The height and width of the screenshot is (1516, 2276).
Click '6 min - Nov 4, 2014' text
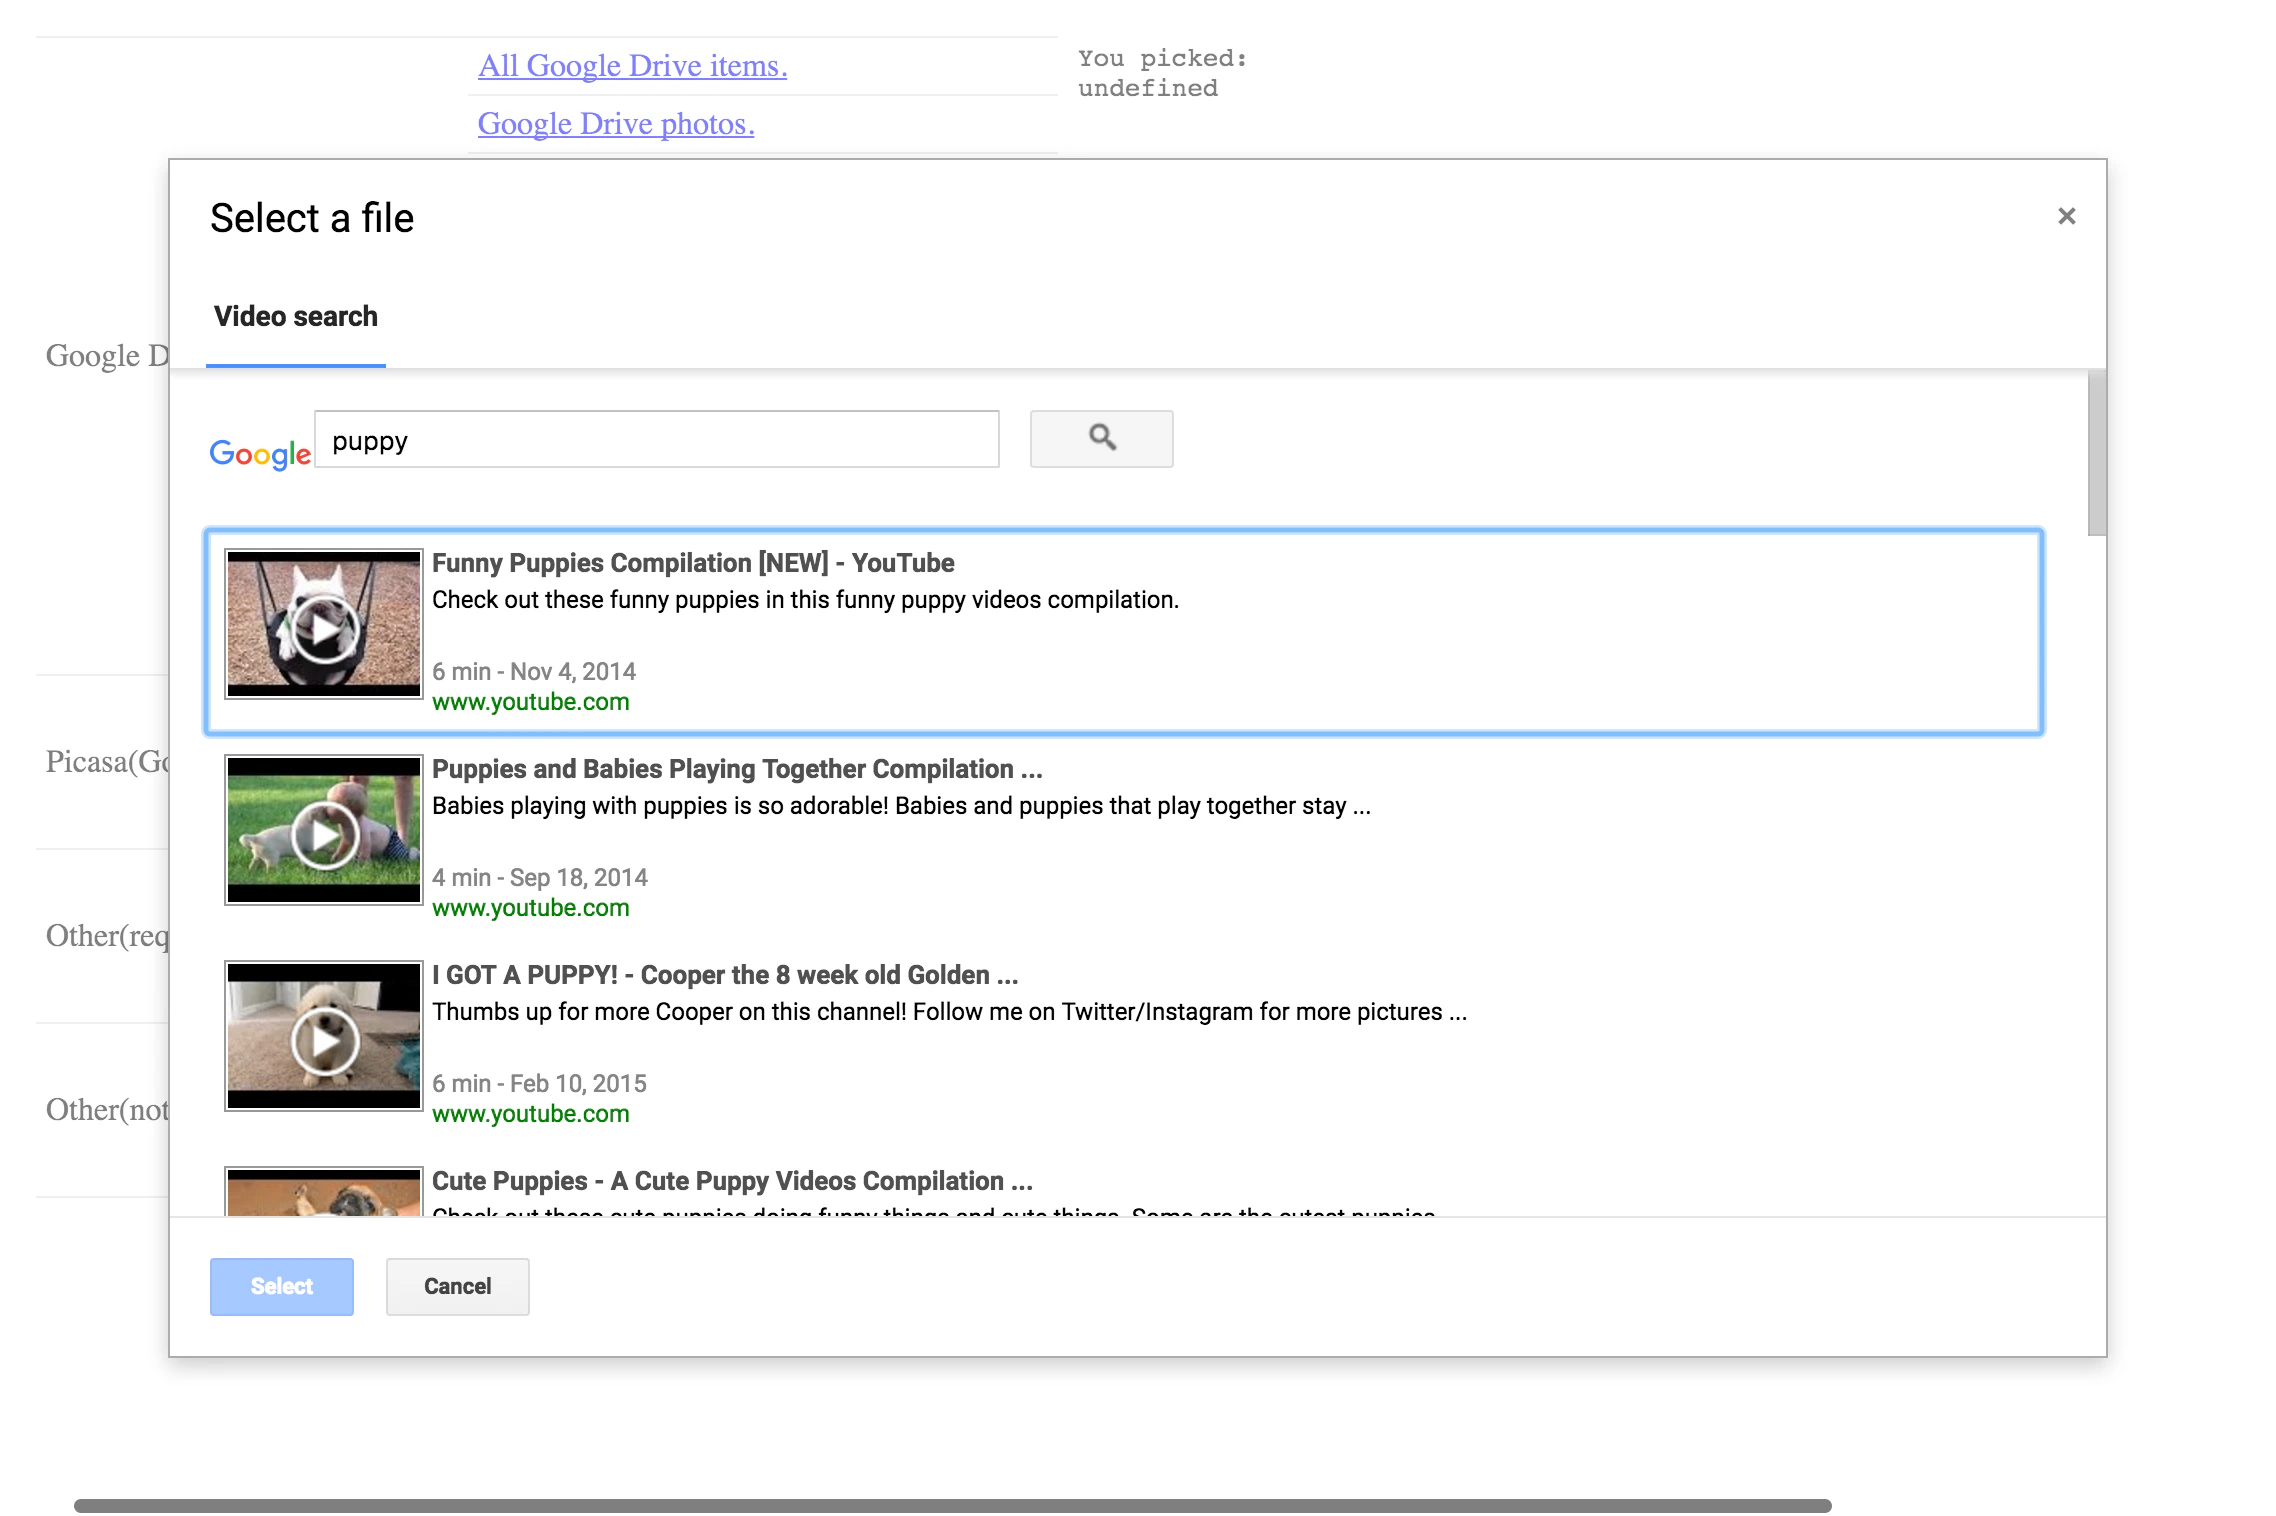click(534, 671)
